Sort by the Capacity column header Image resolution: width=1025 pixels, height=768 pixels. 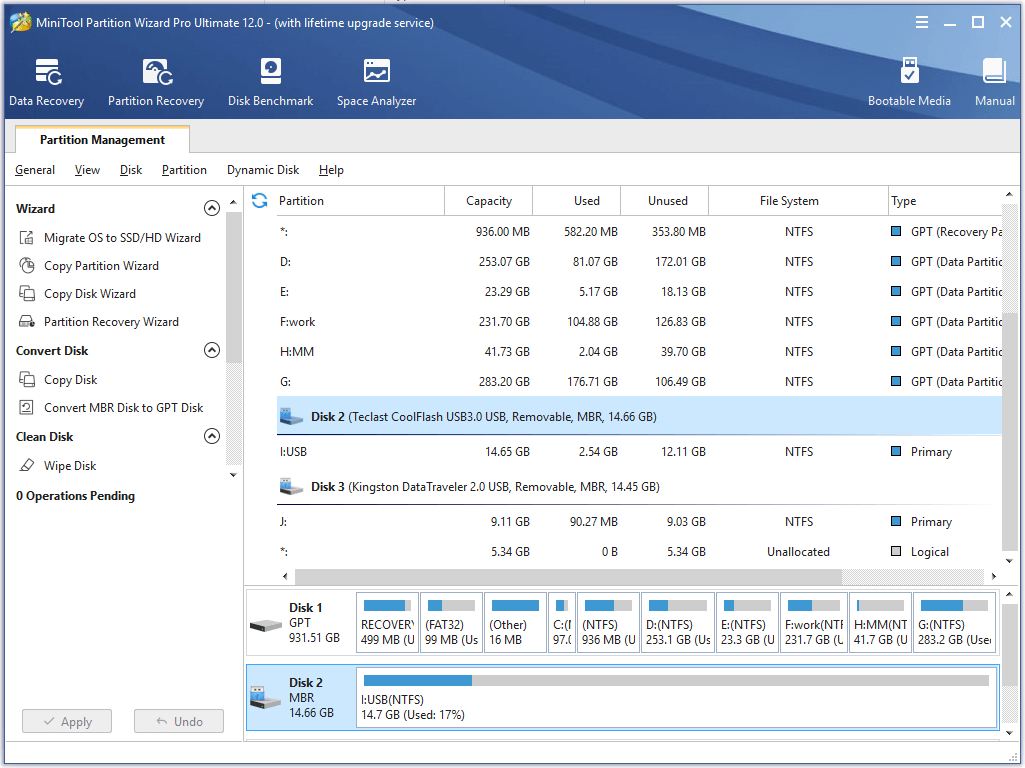tap(488, 201)
